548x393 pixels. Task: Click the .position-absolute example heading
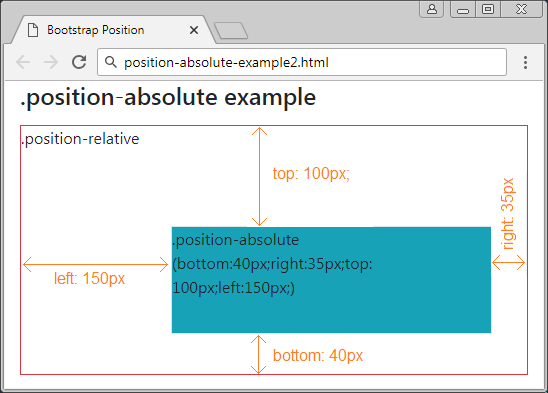click(x=168, y=97)
